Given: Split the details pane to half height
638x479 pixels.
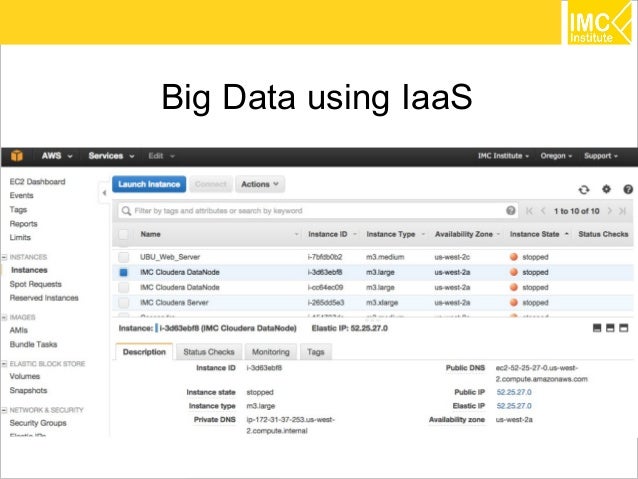Looking at the screenshot, I should [610, 328].
